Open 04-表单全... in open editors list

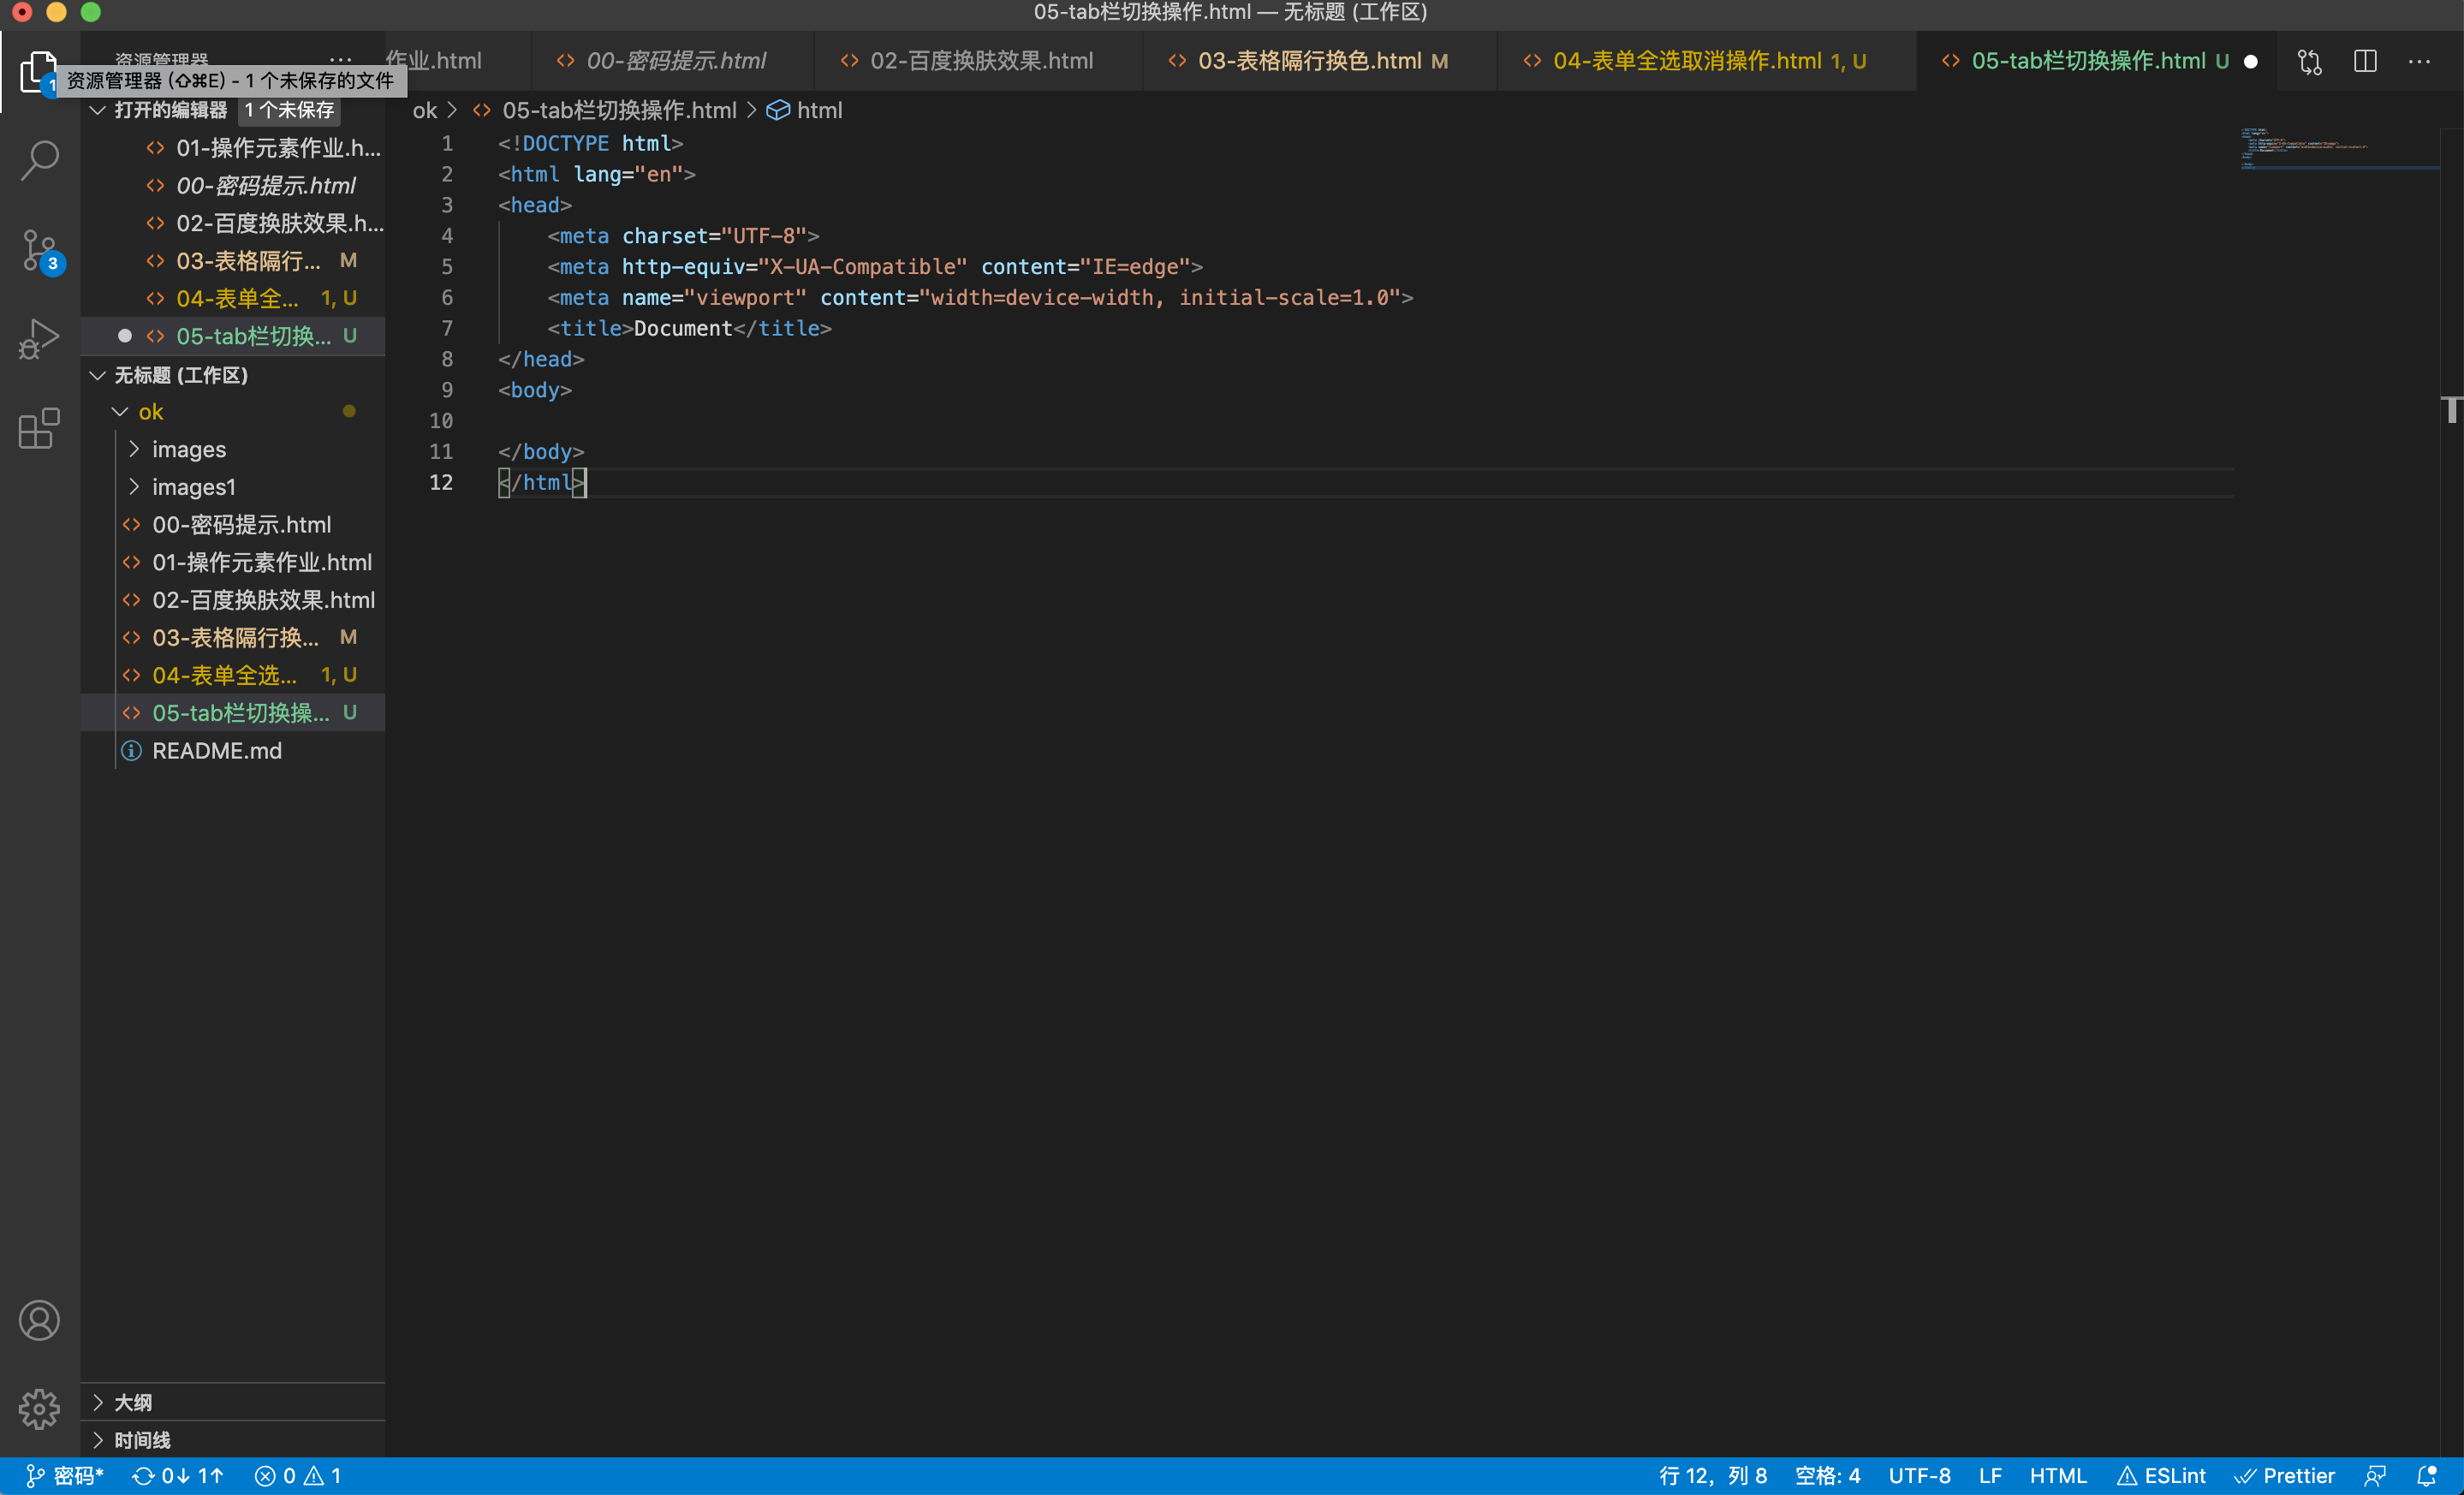pyautogui.click(x=232, y=298)
